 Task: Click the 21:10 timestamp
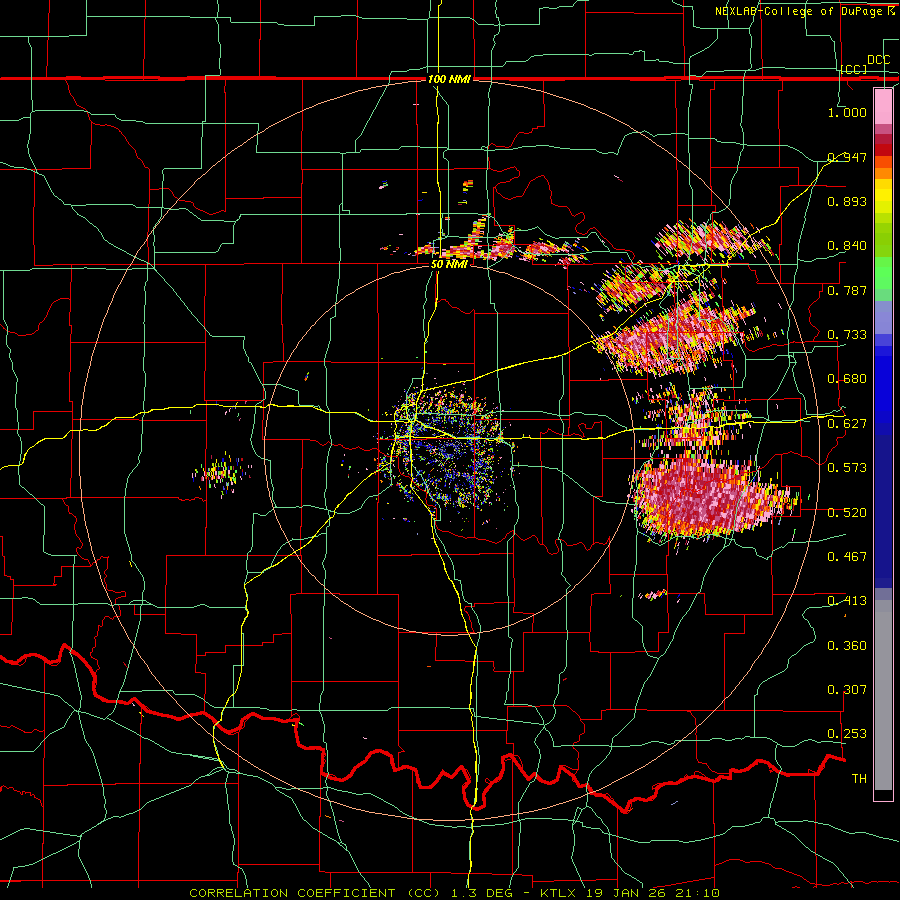tap(699, 893)
